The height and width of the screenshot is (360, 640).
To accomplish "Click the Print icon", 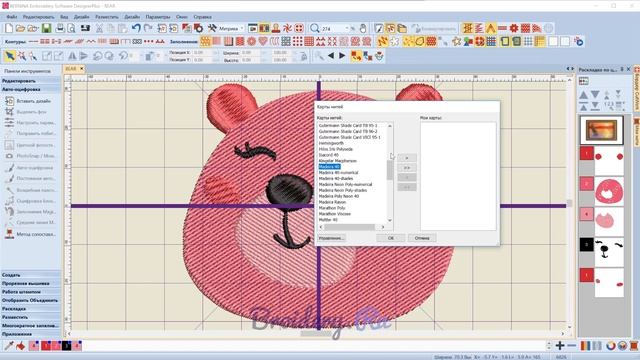I will pyautogui.click(x=60, y=28).
